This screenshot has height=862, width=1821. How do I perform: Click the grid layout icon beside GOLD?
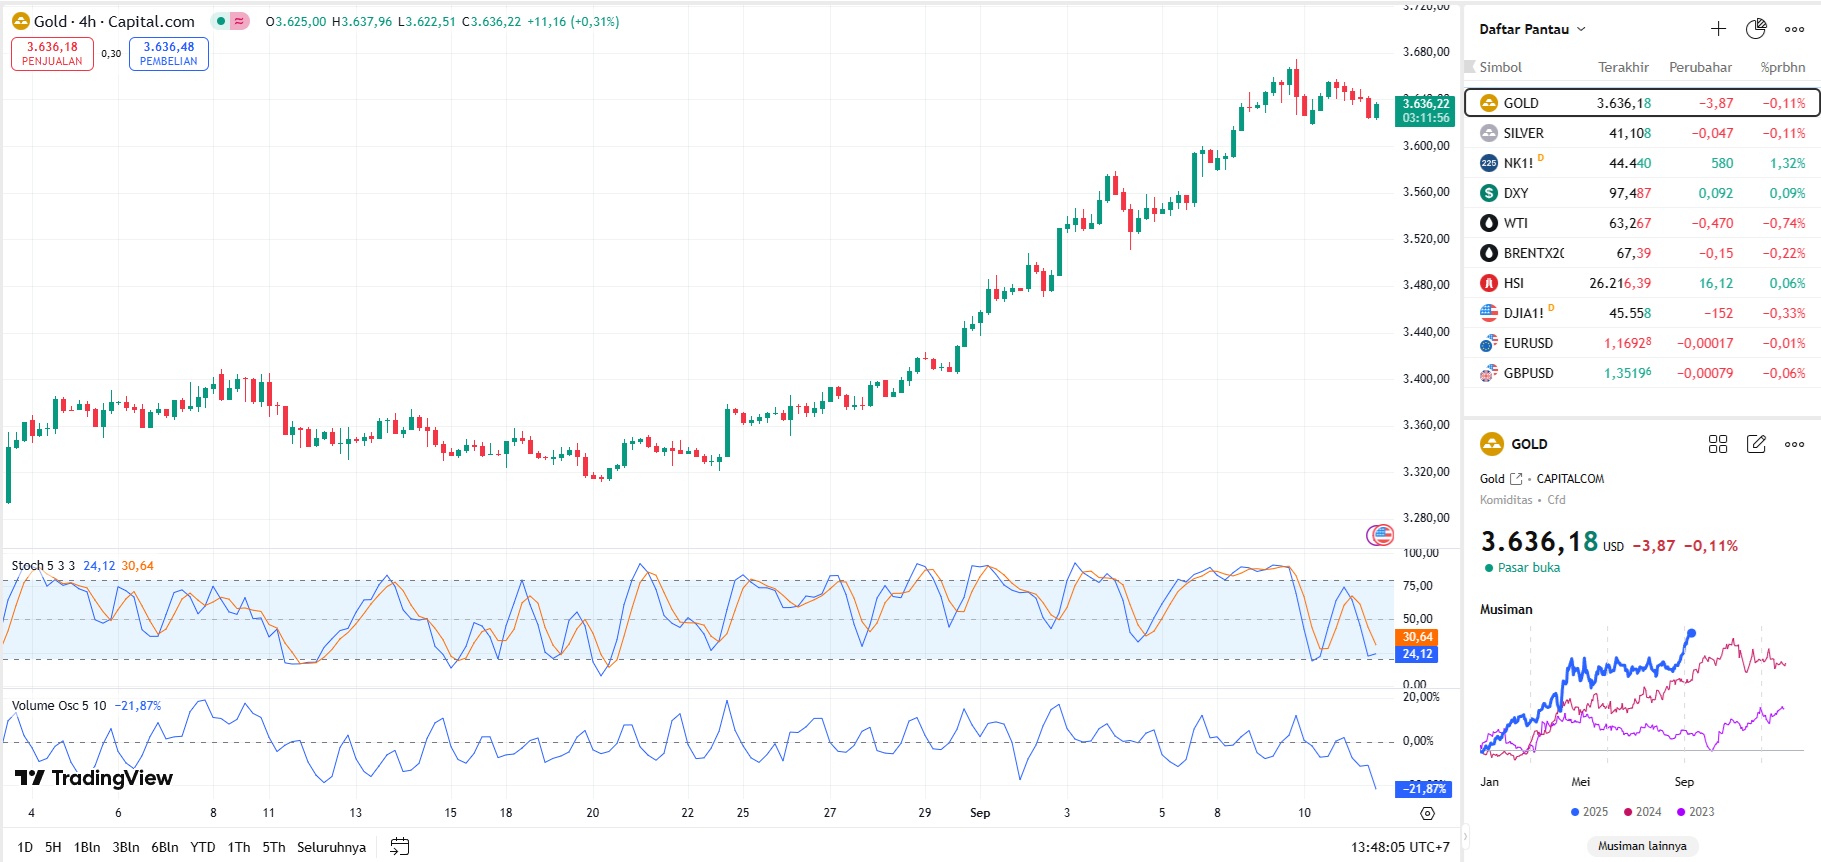point(1718,444)
